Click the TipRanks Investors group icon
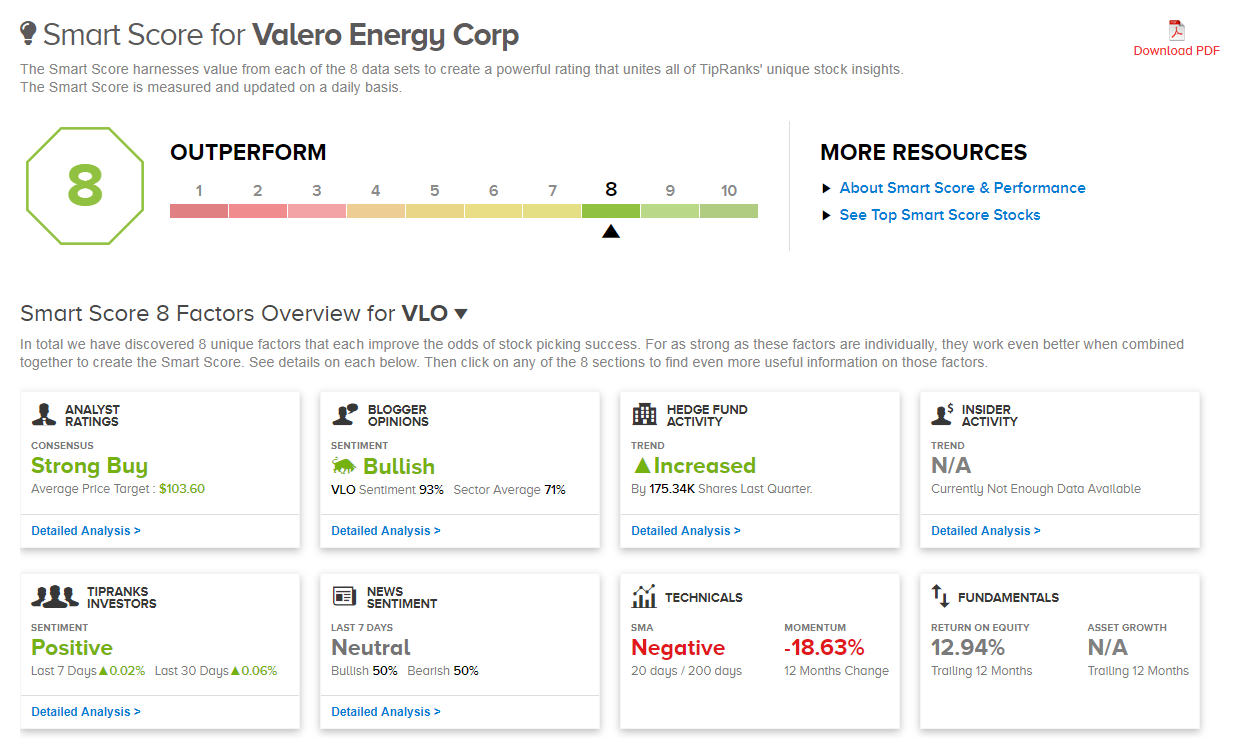The width and height of the screenshot is (1238, 738). [x=55, y=597]
